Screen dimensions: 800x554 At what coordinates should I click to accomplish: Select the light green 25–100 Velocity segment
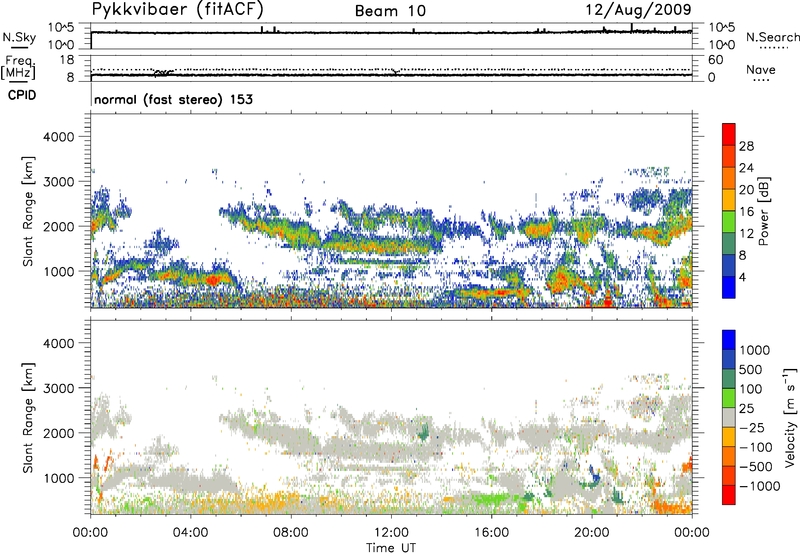click(x=729, y=398)
